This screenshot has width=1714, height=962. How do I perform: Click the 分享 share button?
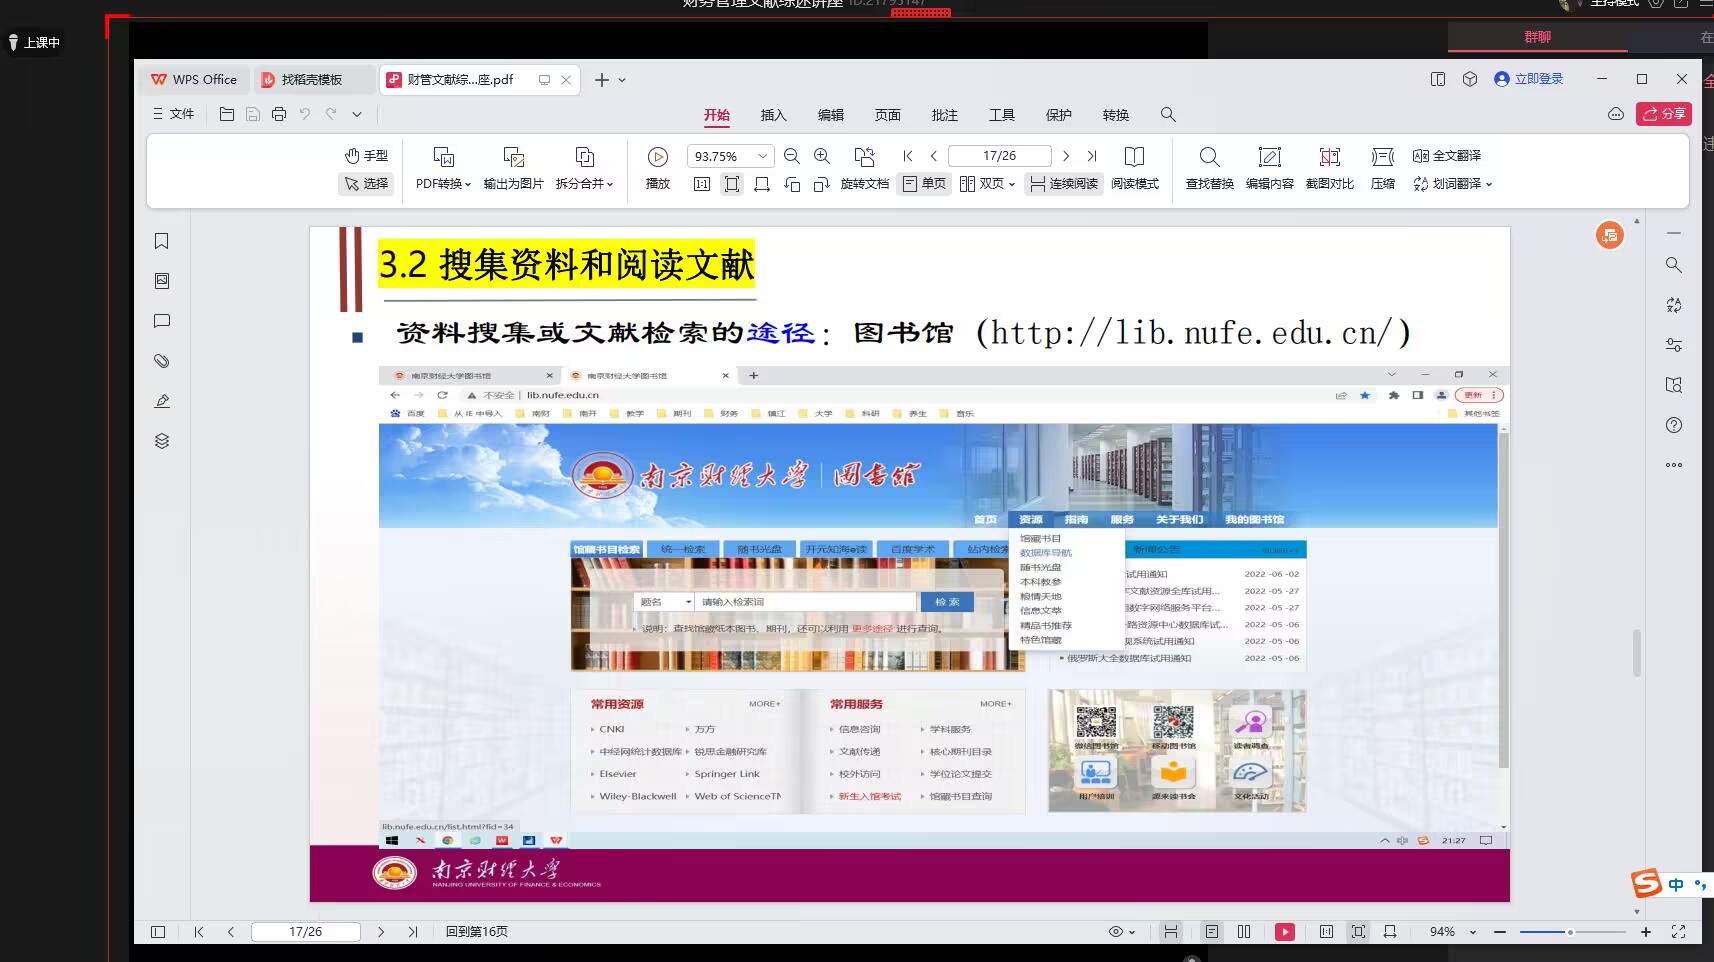click(1664, 114)
